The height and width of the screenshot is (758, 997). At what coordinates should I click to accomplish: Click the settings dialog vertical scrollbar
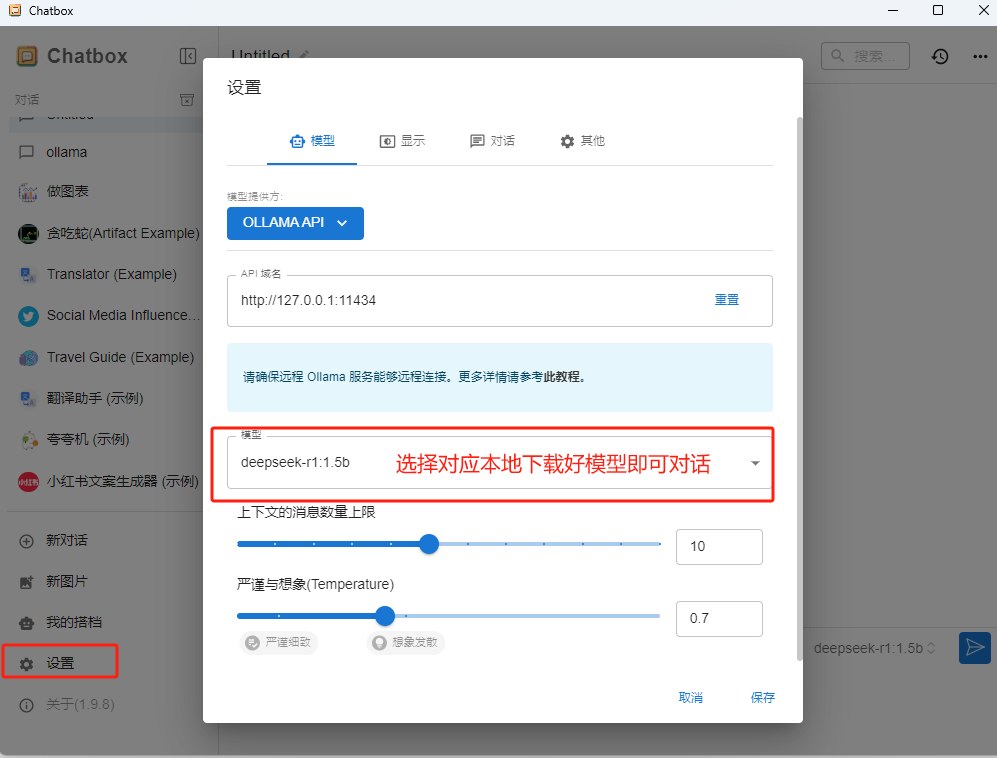[x=799, y=389]
